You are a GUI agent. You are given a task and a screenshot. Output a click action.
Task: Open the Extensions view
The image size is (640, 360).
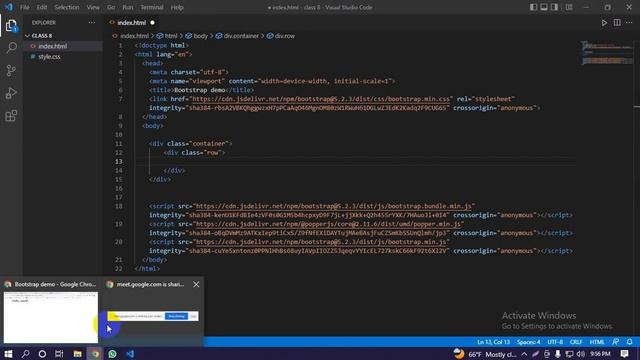coord(11,116)
